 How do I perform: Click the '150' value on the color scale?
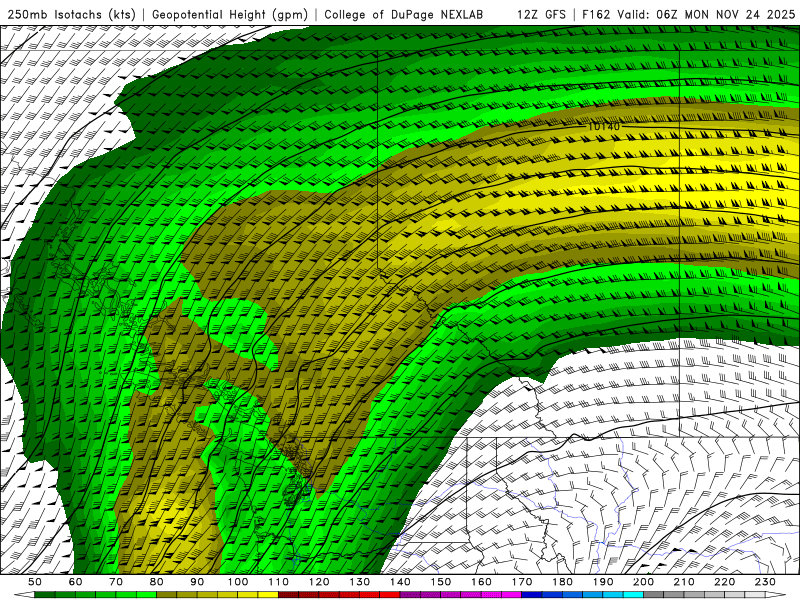point(441,582)
